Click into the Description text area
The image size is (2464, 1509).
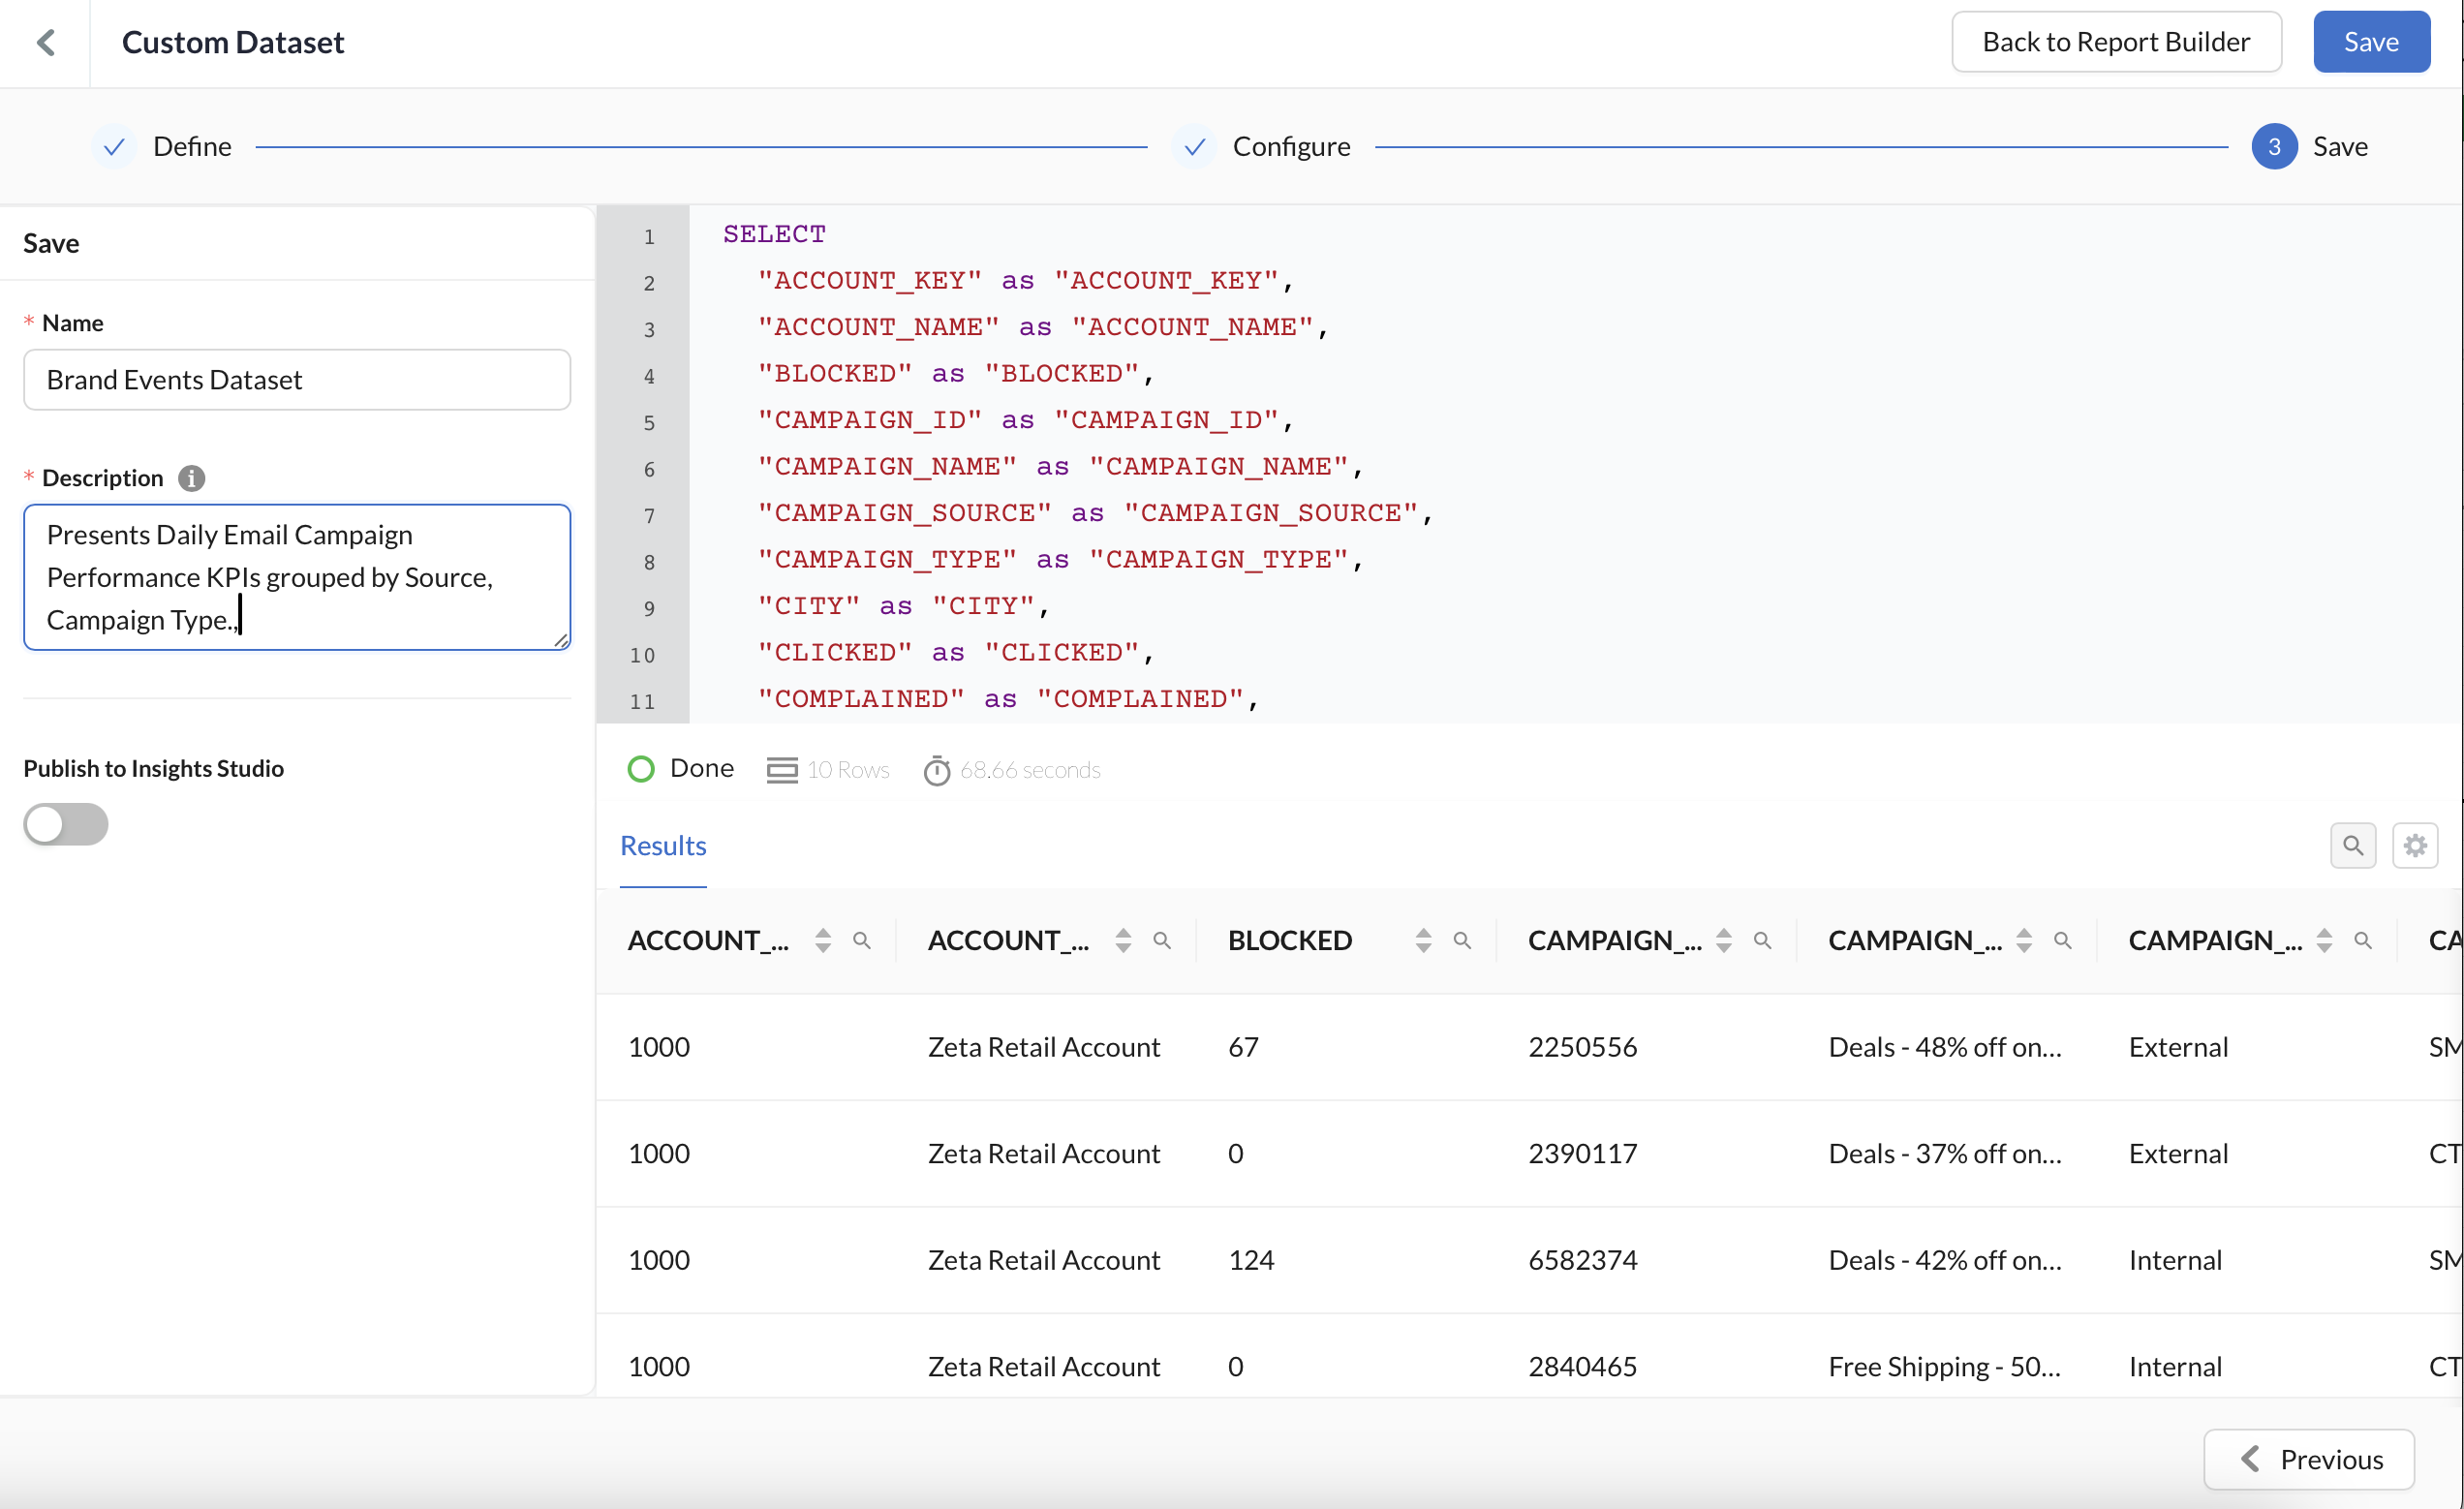pos(296,578)
